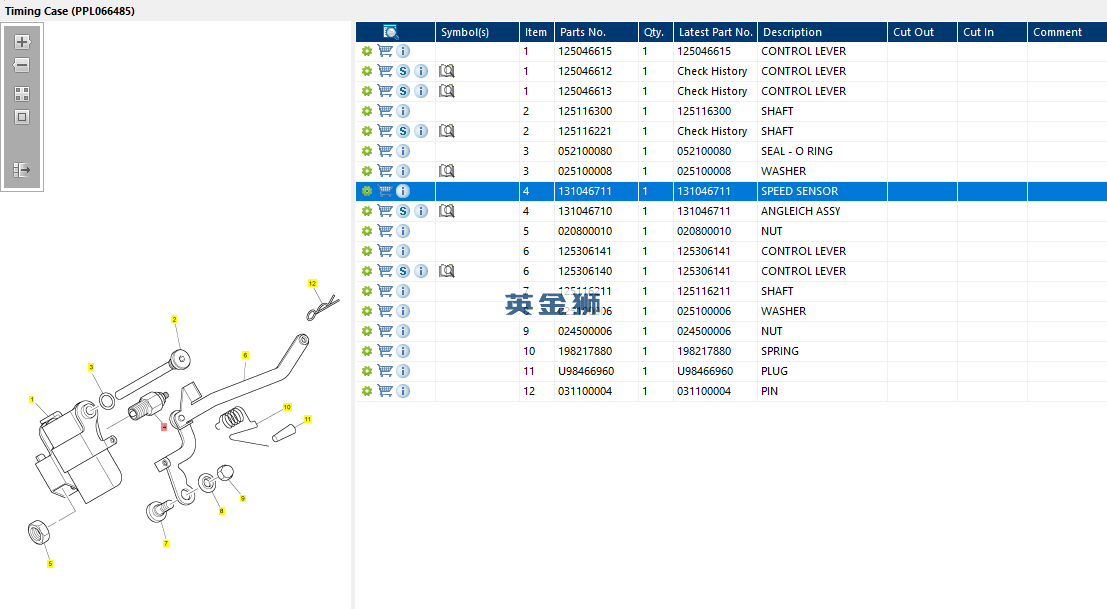Click the Cut Out column header
Screen dimensions: 1107x609
tap(922, 32)
